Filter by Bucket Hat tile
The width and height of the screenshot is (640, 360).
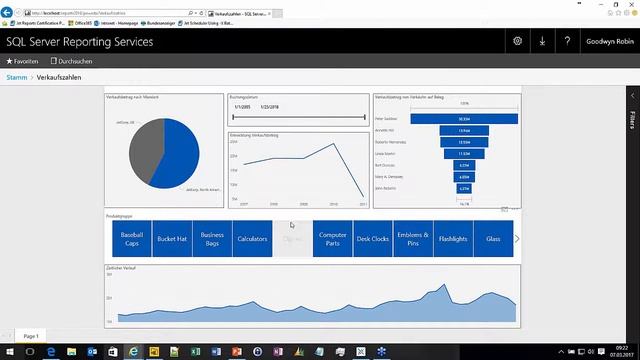[172, 239]
